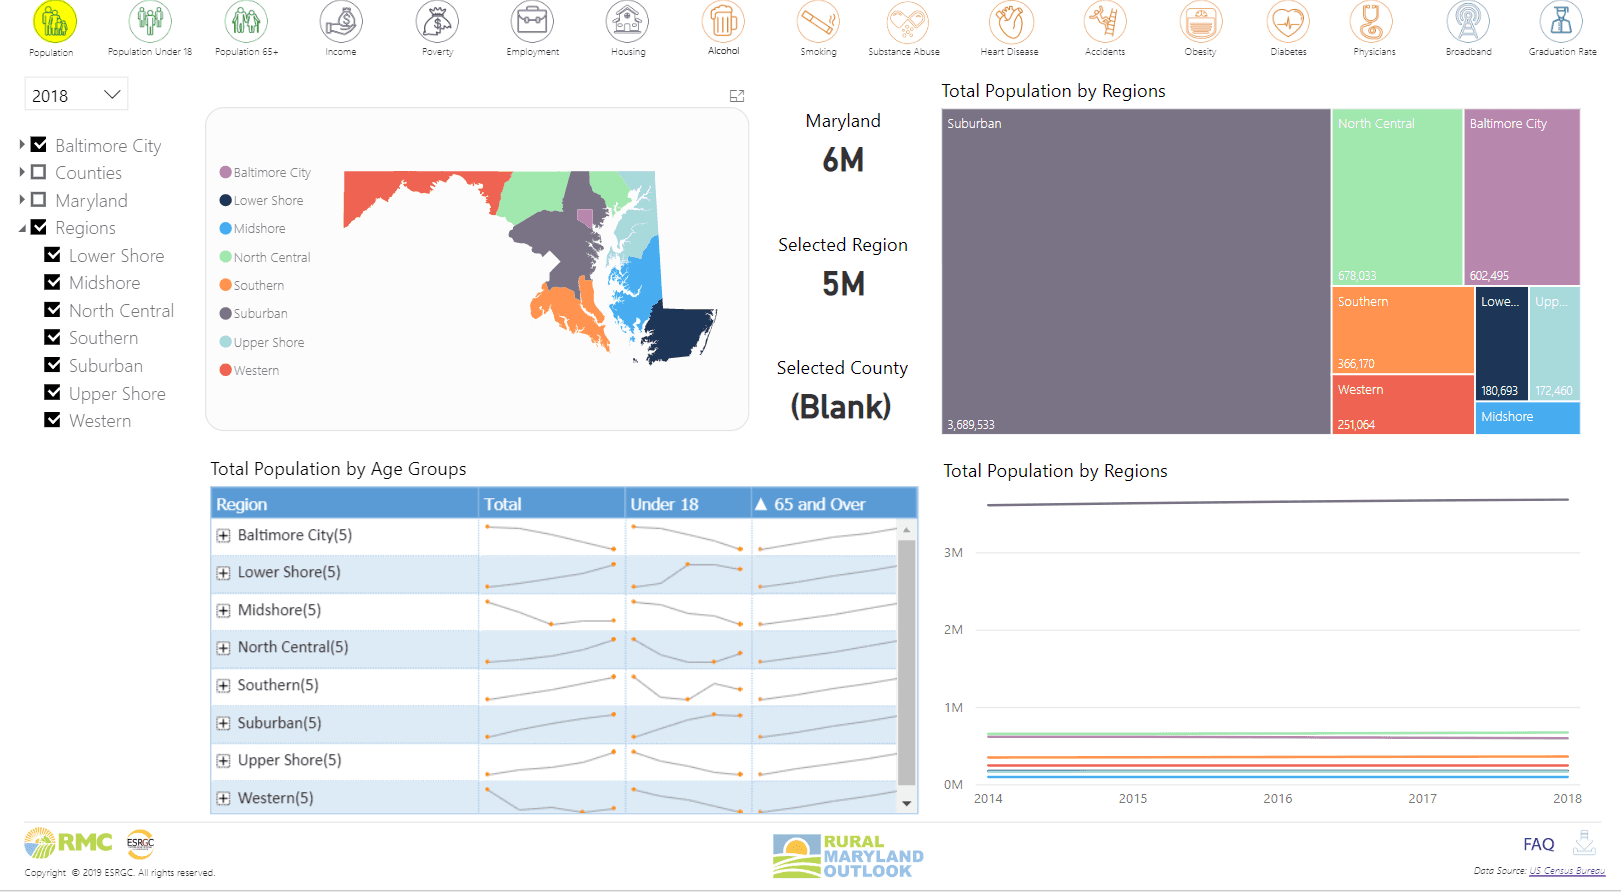Click the North Central treemap tile

click(x=1398, y=197)
